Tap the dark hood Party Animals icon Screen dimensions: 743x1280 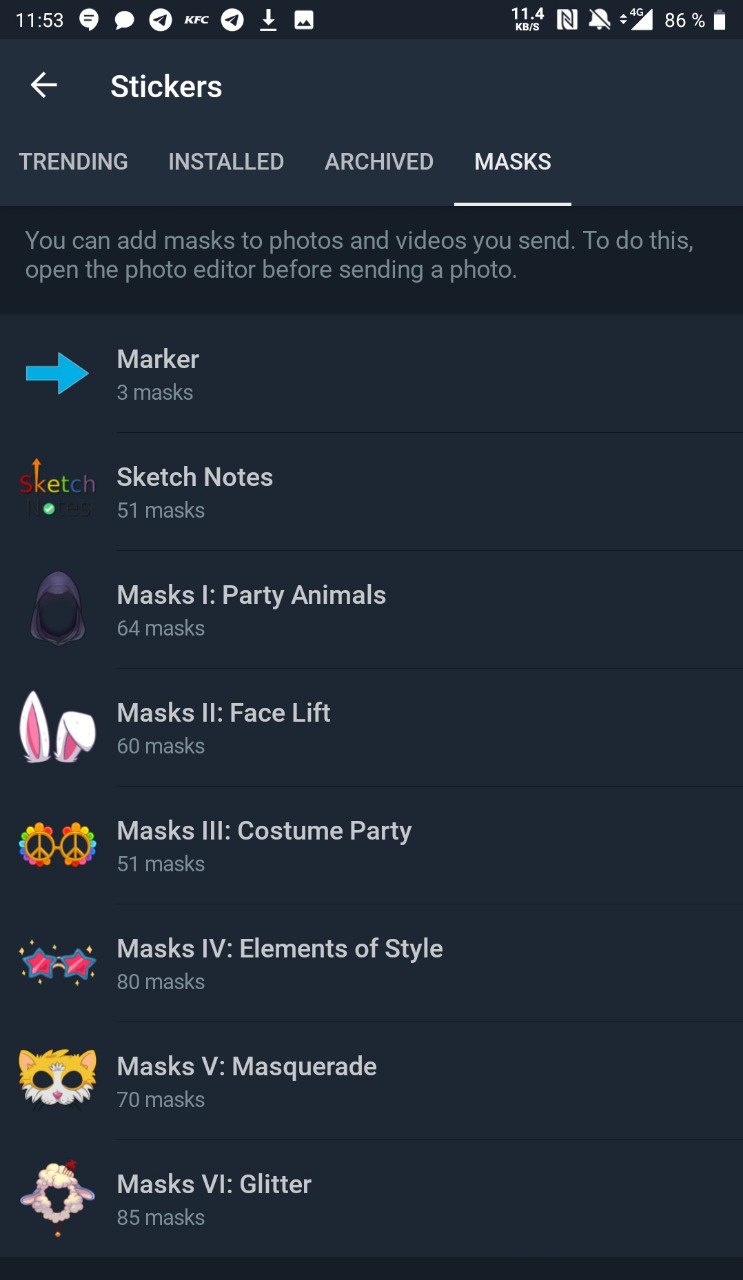[x=57, y=609]
